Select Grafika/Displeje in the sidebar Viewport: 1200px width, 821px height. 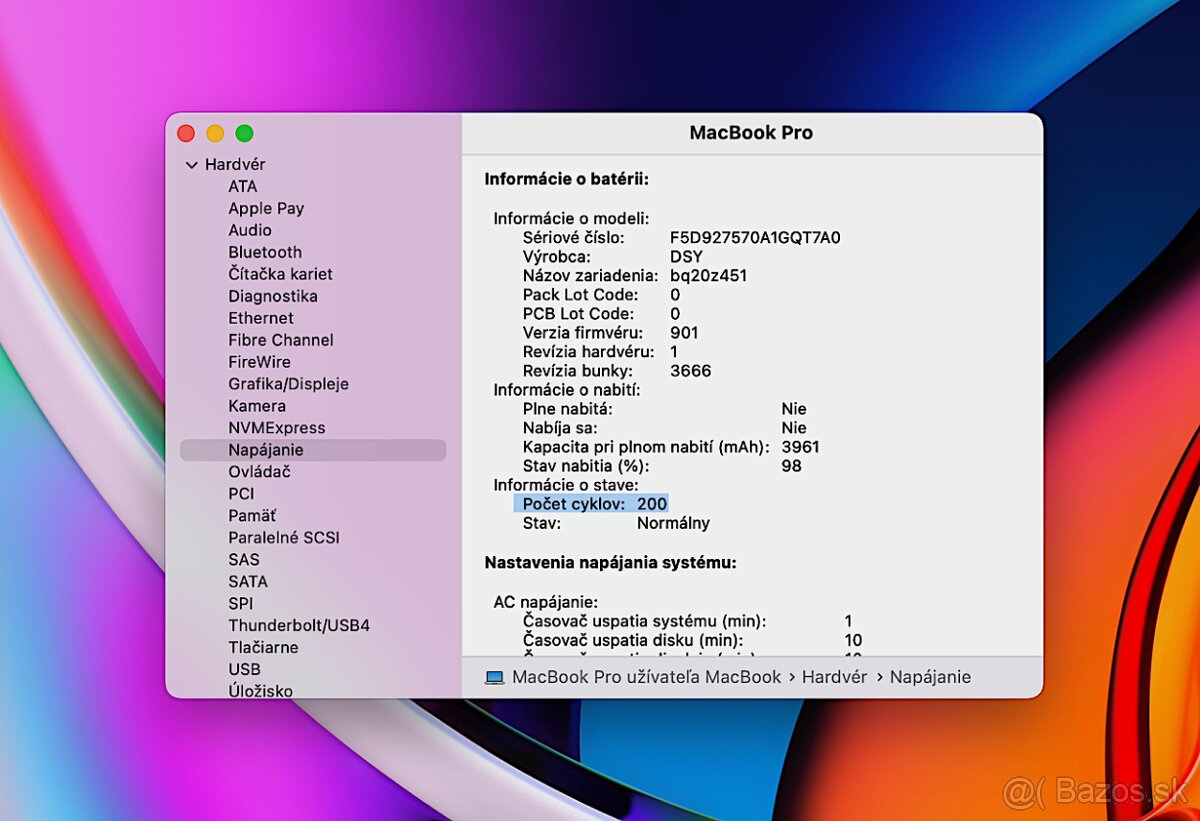(x=288, y=383)
